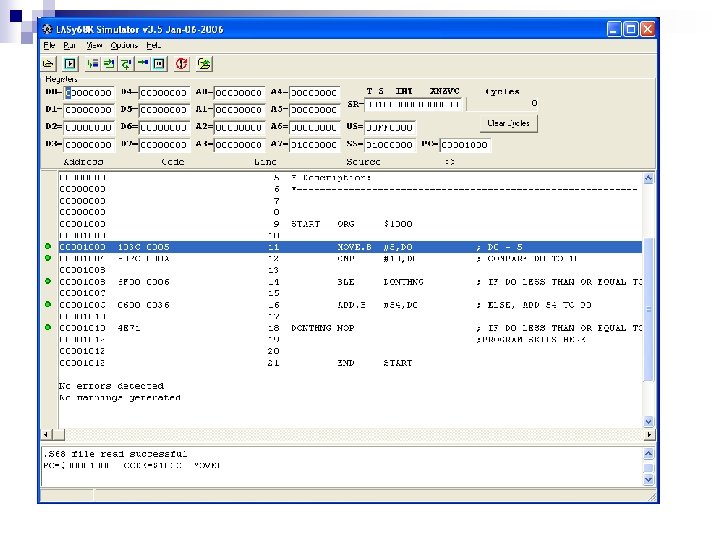This screenshot has width=720, height=540.
Task: Click the first green step icon in toolbar
Action: click(93, 63)
